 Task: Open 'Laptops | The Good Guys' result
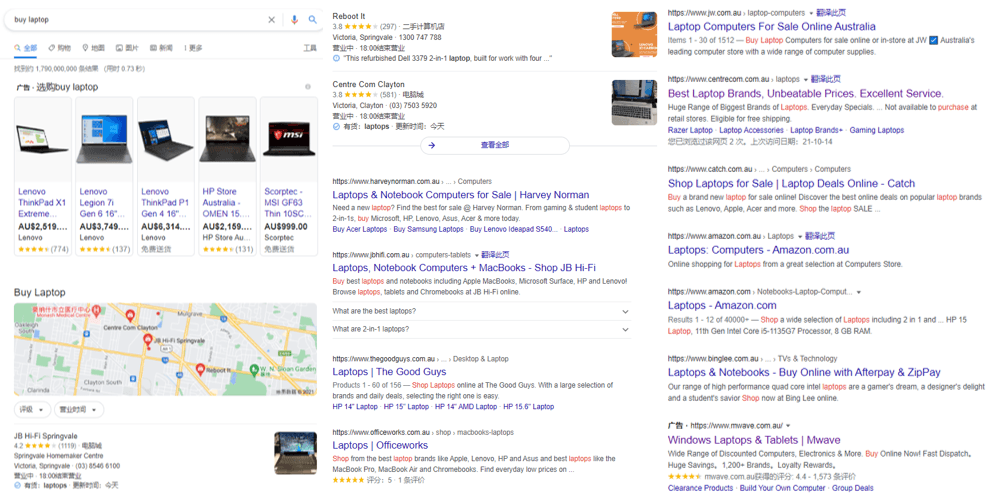click(389, 372)
